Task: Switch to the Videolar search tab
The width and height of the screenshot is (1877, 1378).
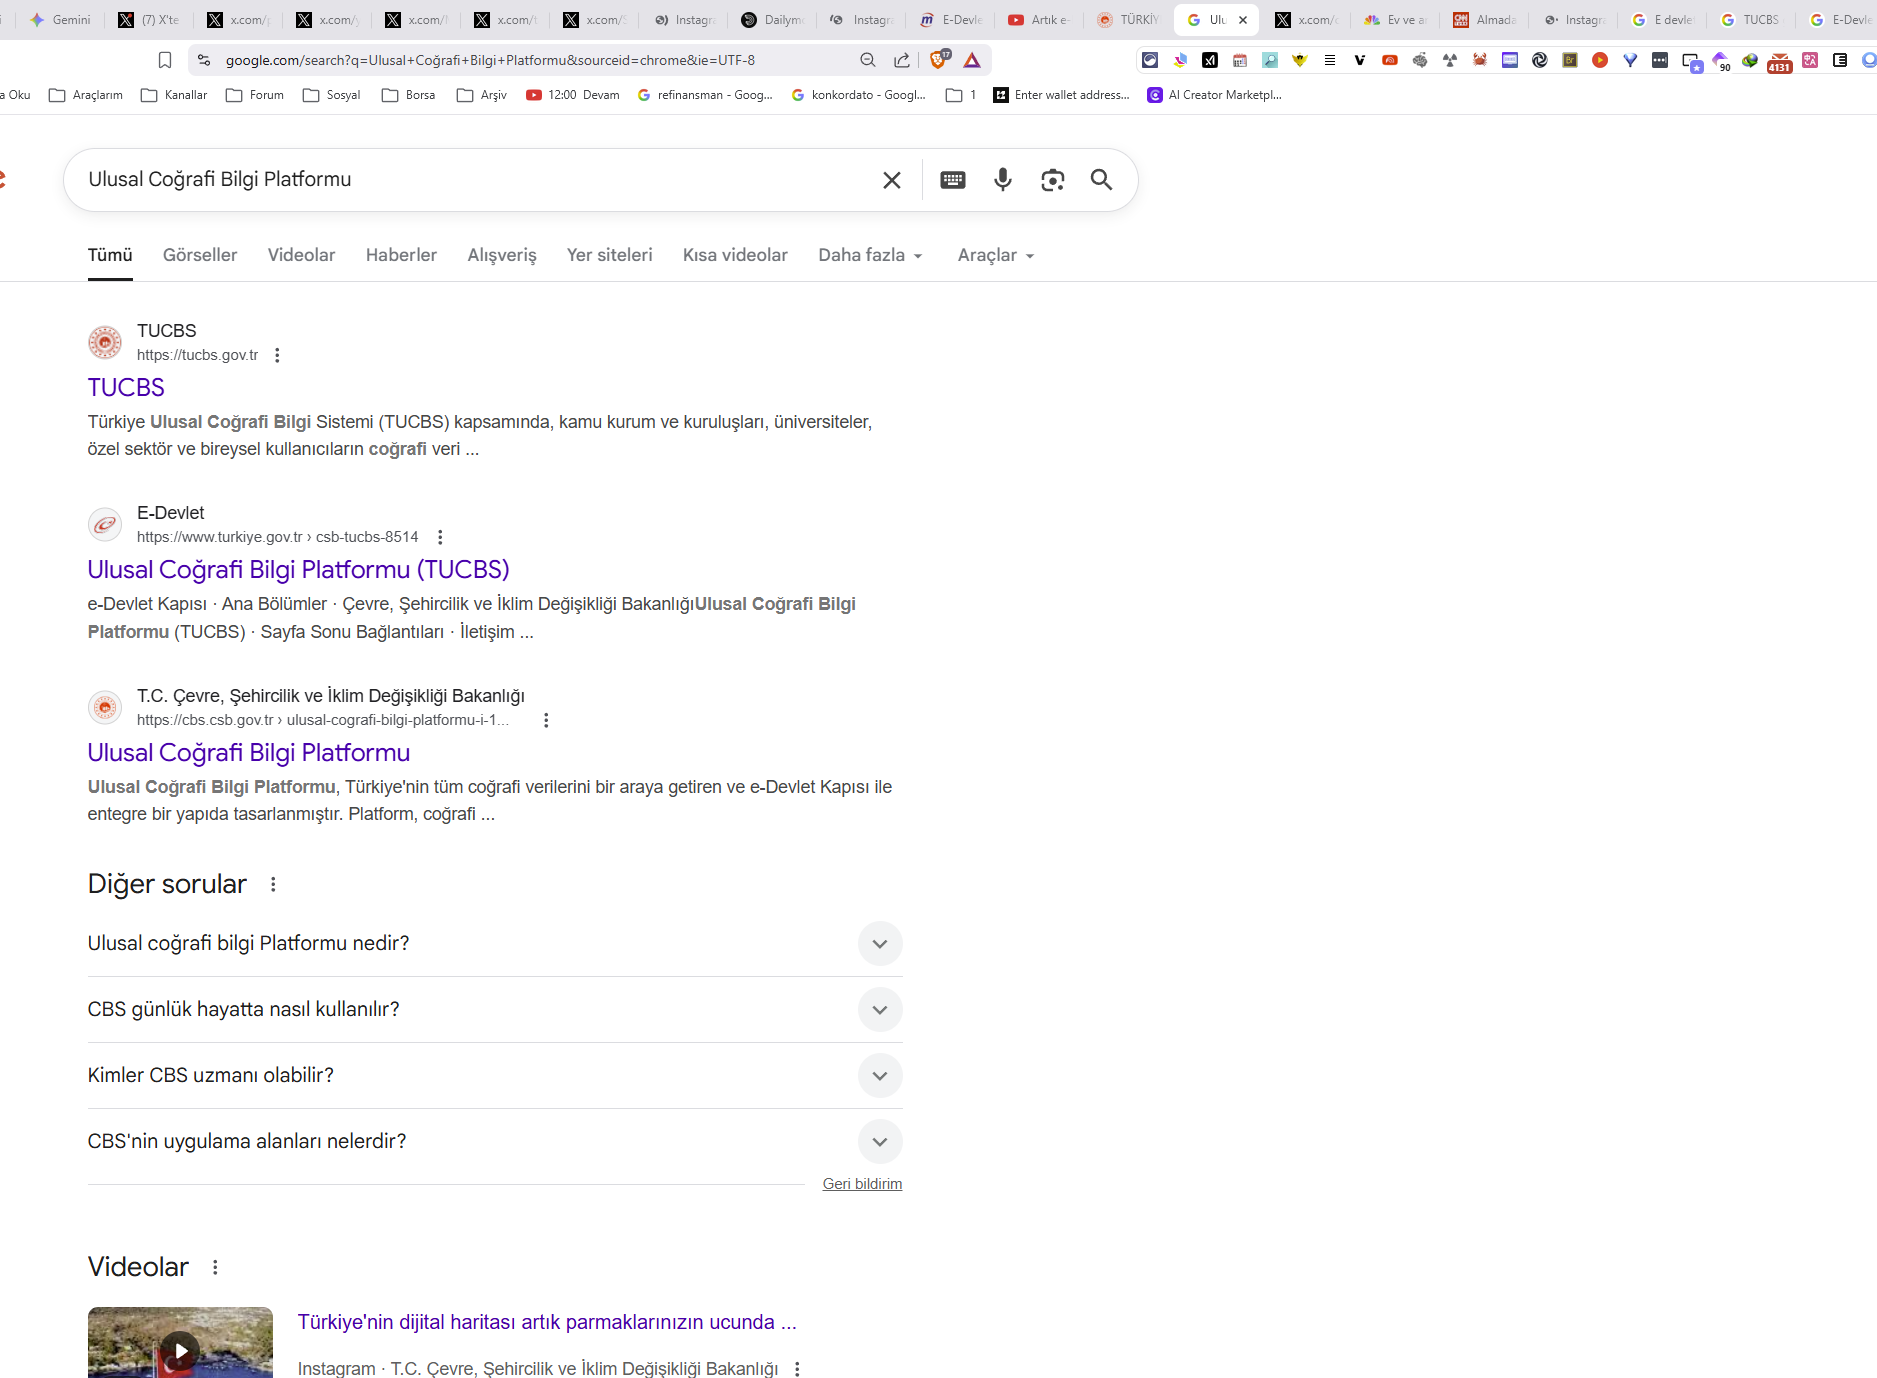Action: [301, 255]
